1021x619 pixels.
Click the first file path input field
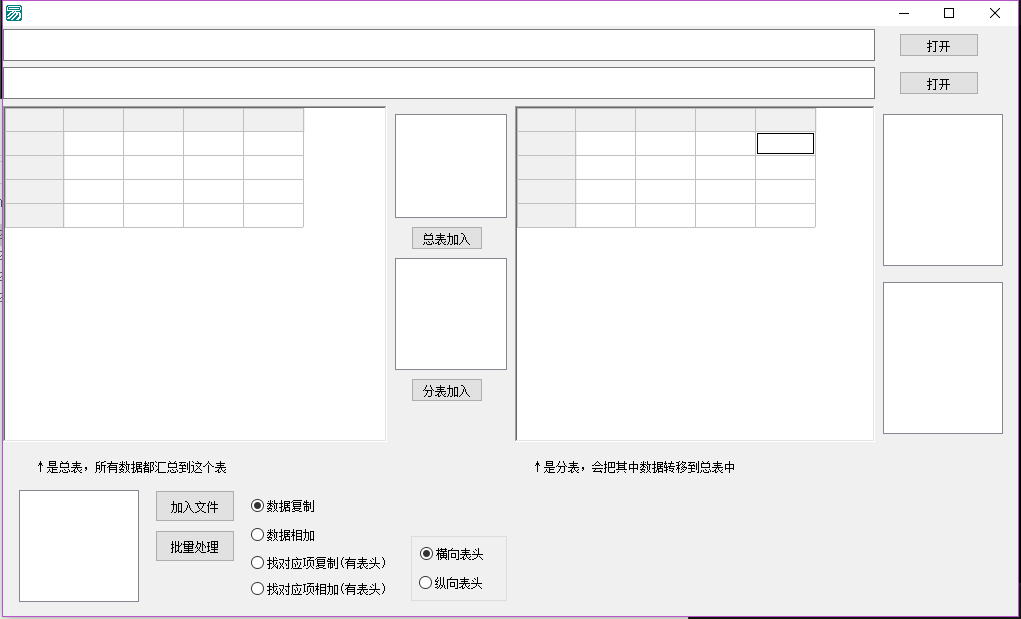(x=438, y=45)
